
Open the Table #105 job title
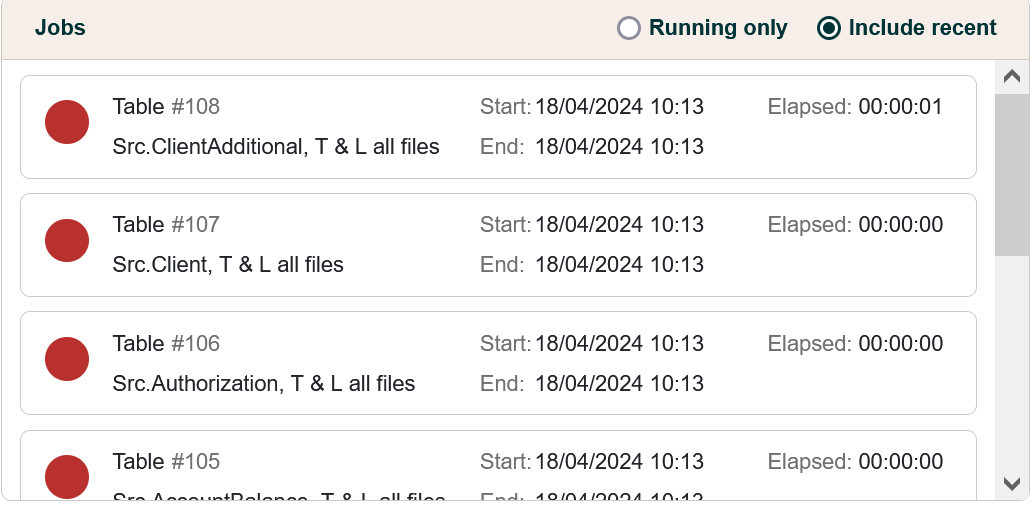coord(166,461)
